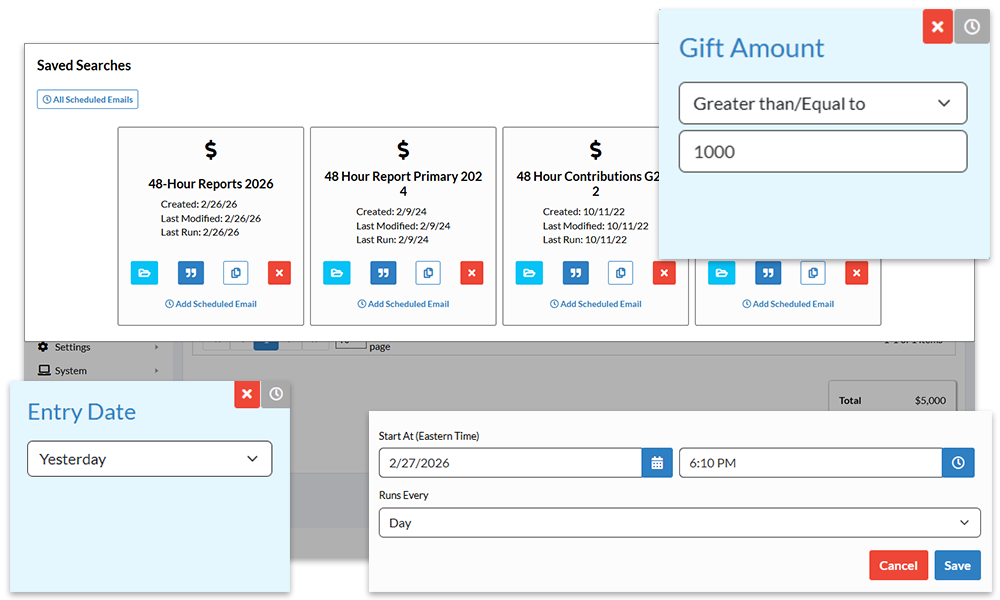The height and width of the screenshot is (600, 1000).
Task: Cancel the schedule configuration
Action: [x=898, y=565]
